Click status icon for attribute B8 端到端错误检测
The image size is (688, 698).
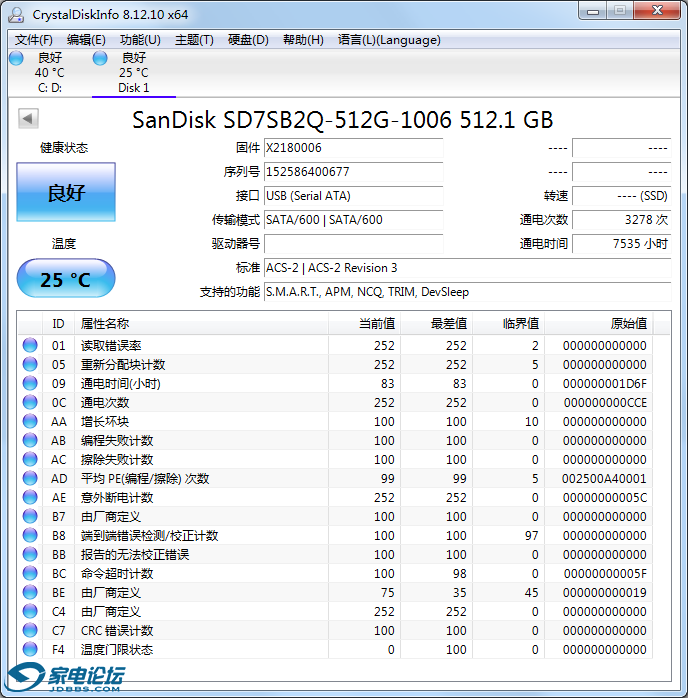click(x=30, y=535)
